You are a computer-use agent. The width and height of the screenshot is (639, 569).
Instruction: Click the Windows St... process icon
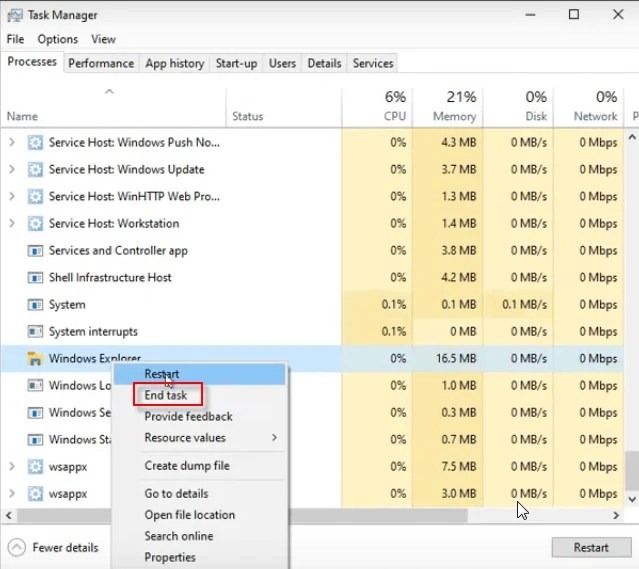coord(35,439)
